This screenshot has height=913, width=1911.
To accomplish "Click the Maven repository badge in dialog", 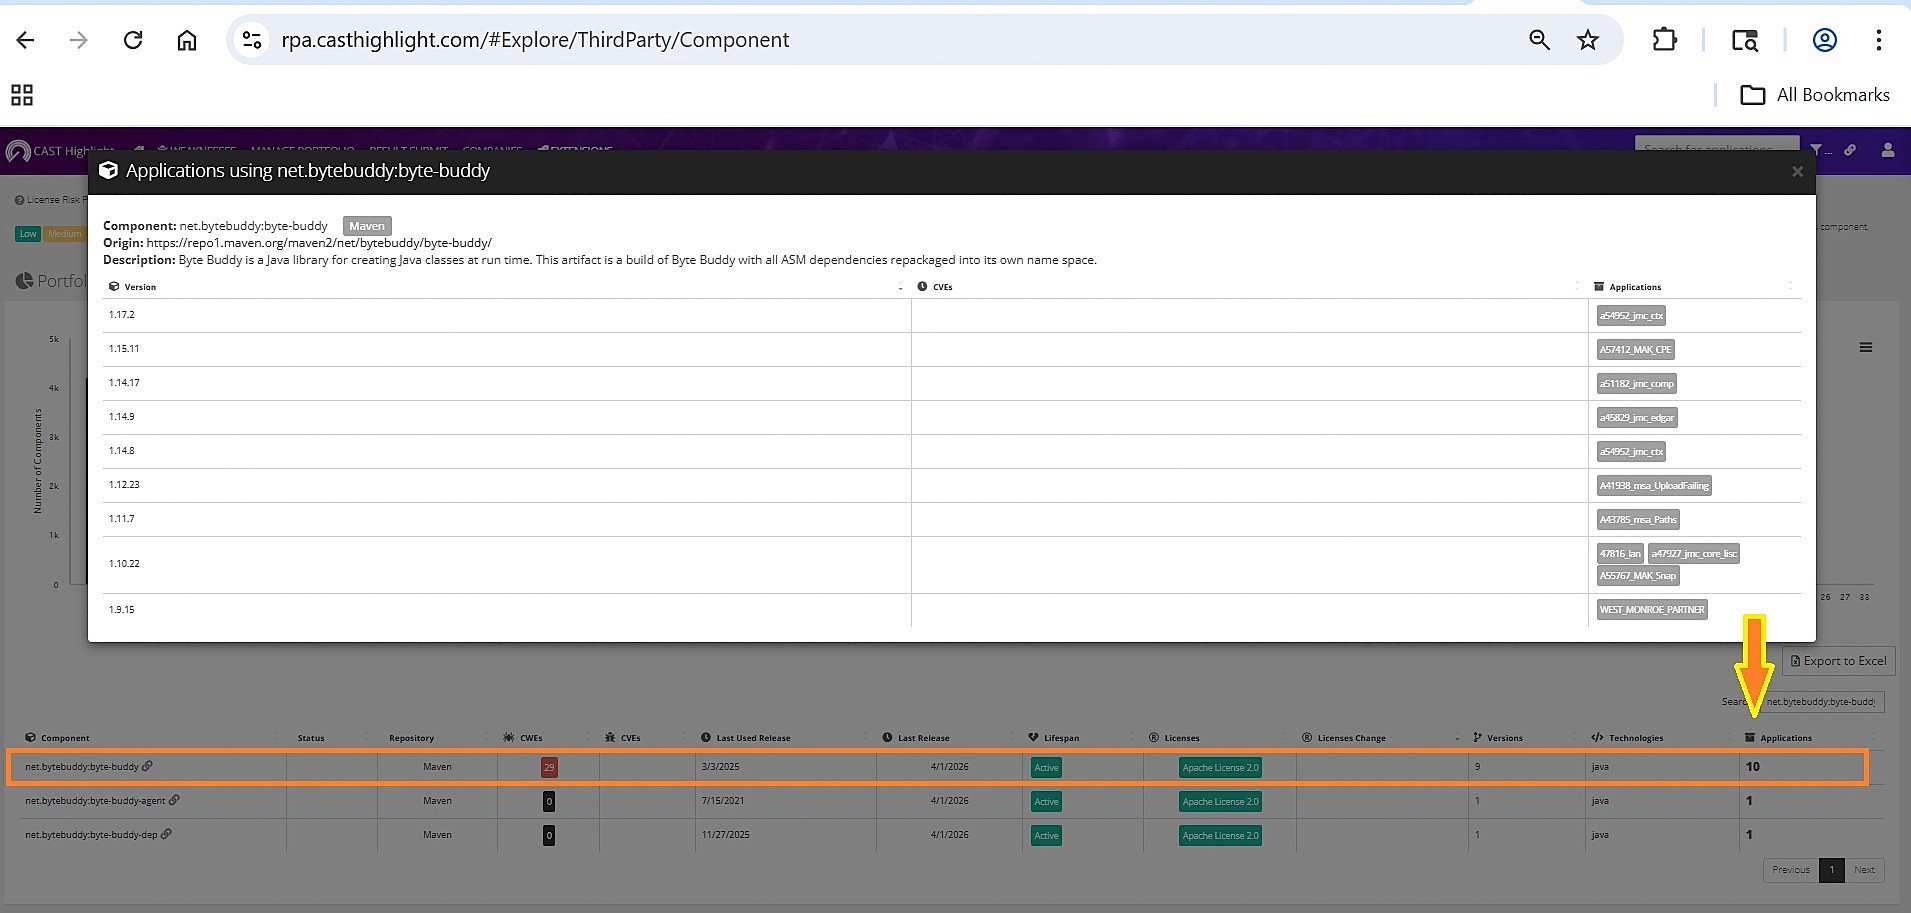I will point(367,226).
